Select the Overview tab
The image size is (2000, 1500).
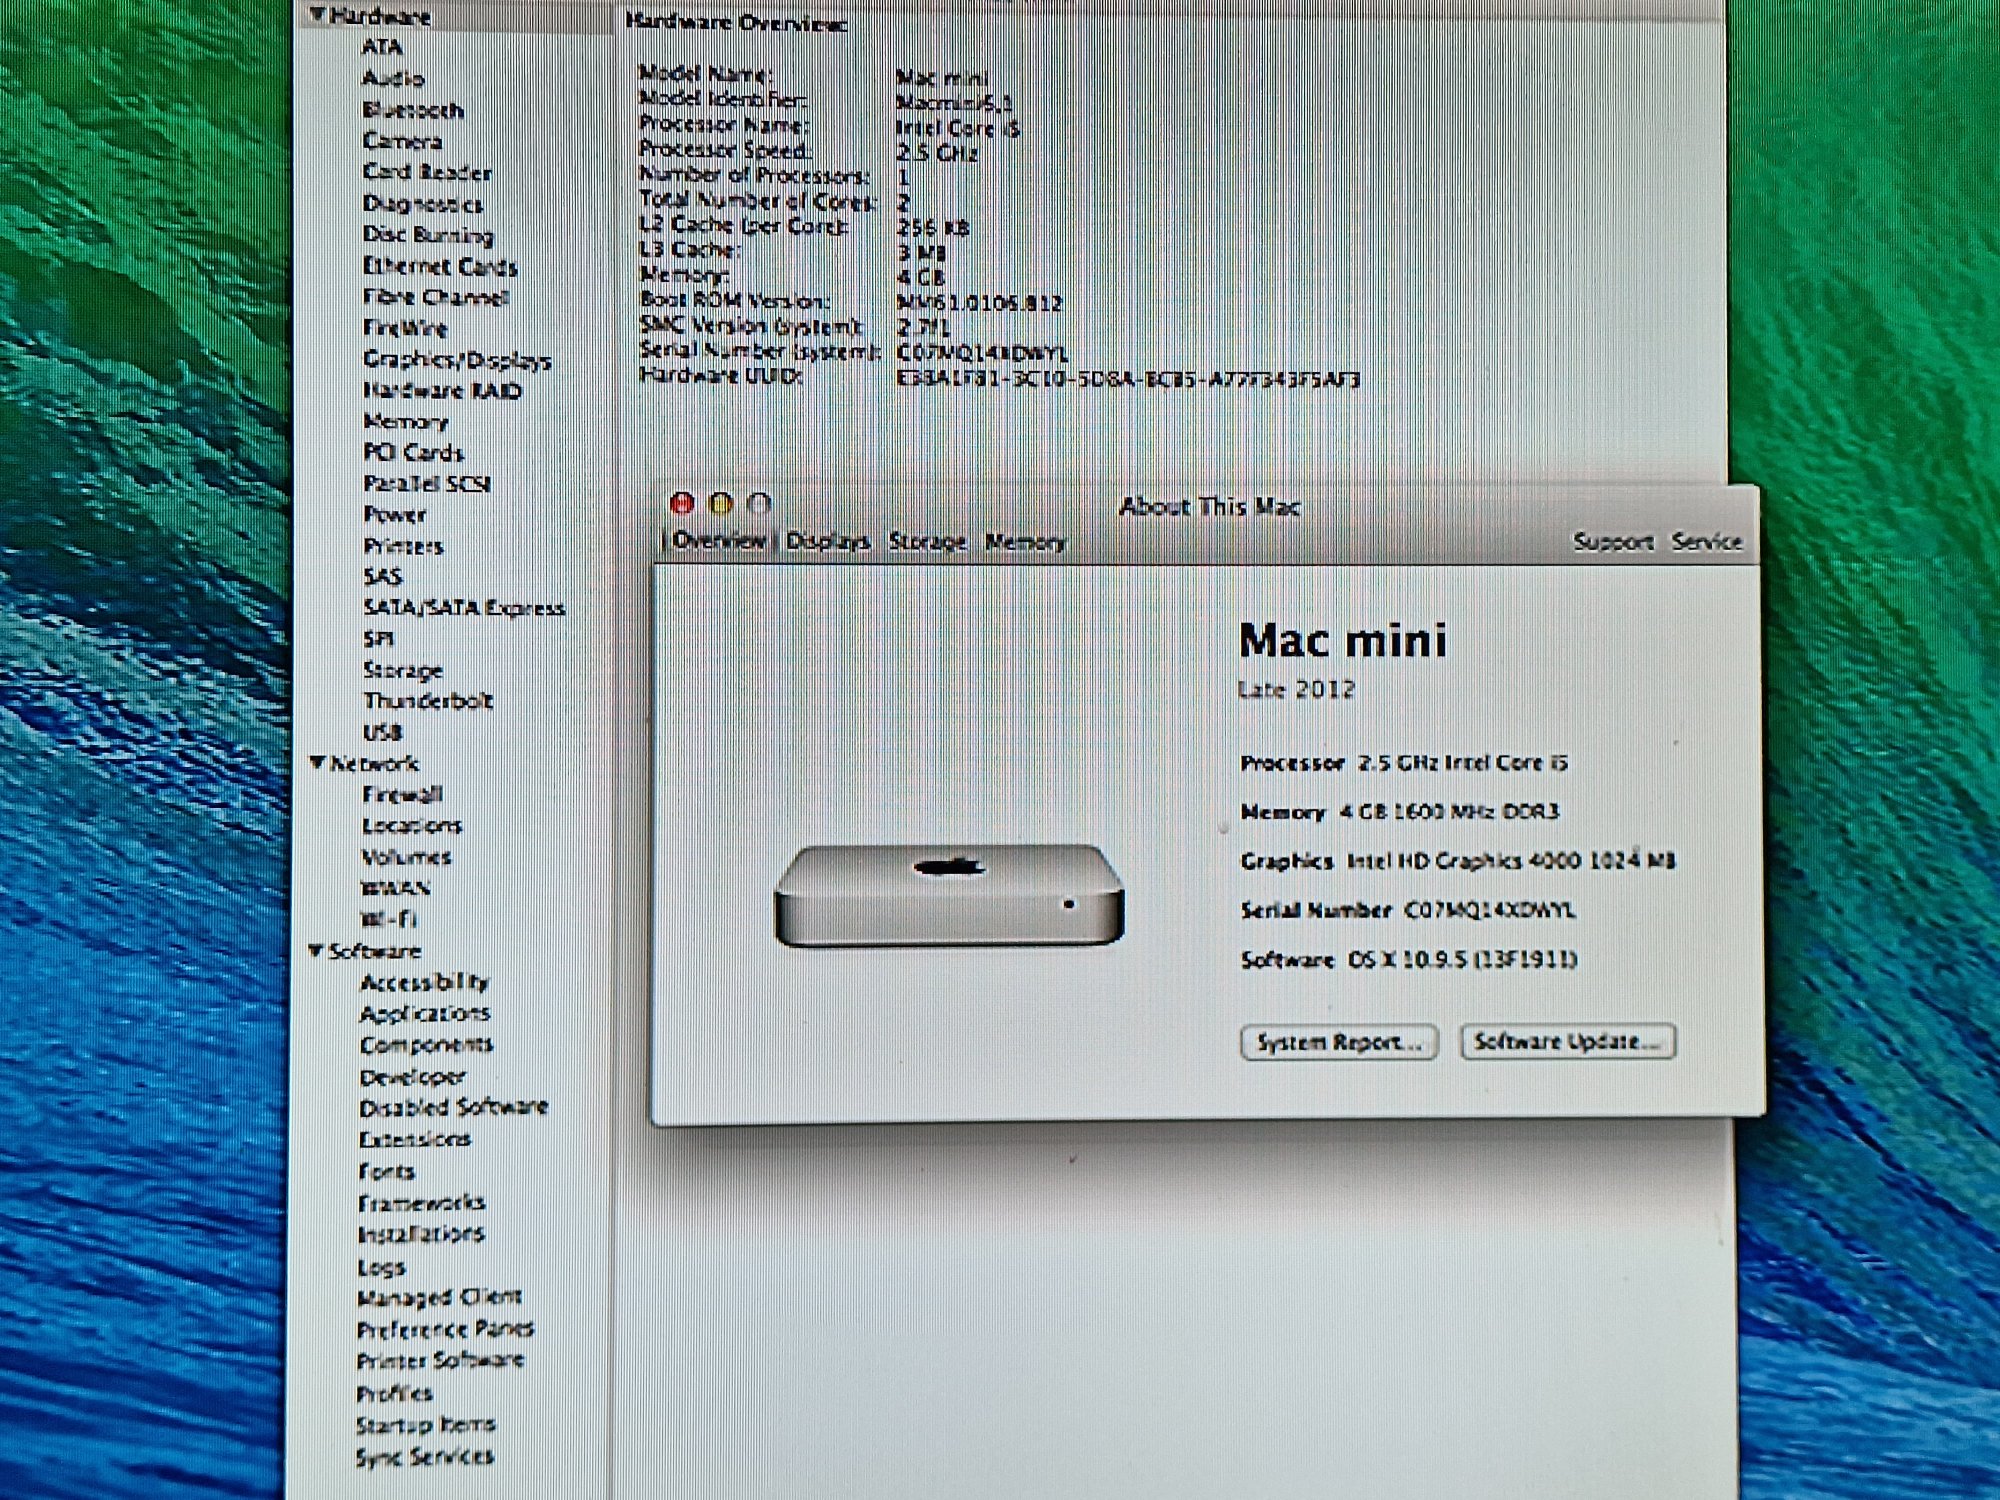(718, 540)
